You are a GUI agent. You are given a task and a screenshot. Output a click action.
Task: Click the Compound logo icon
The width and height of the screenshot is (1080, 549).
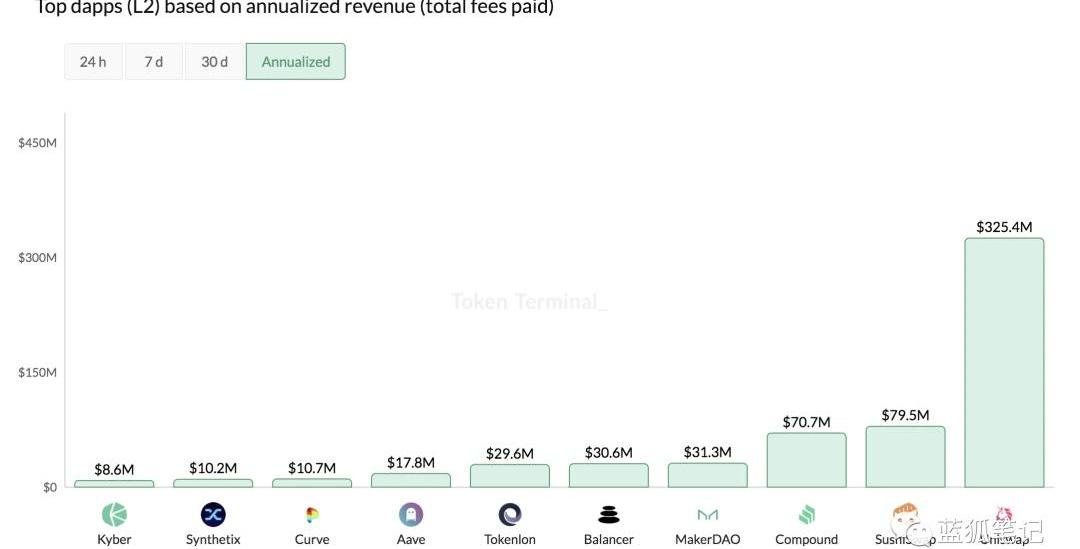click(807, 515)
